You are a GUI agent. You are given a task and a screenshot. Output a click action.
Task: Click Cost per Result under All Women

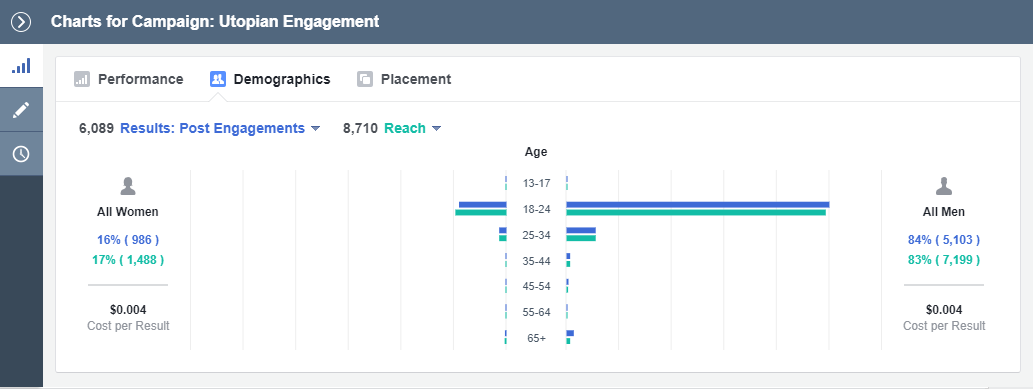pyautogui.click(x=128, y=326)
